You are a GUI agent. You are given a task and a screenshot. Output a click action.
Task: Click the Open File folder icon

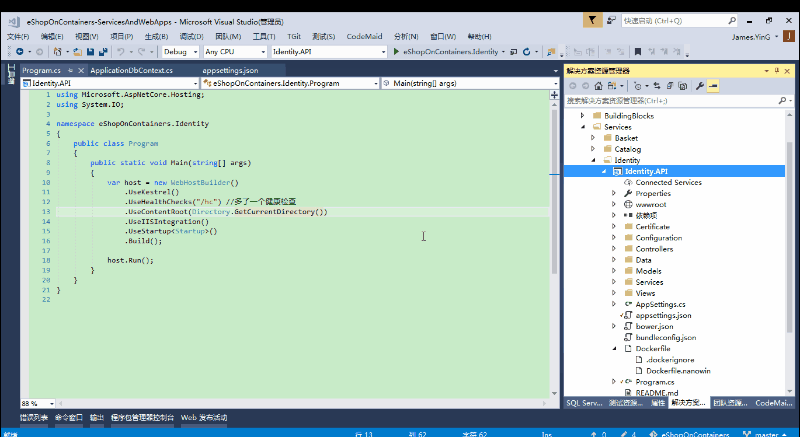click(x=78, y=52)
